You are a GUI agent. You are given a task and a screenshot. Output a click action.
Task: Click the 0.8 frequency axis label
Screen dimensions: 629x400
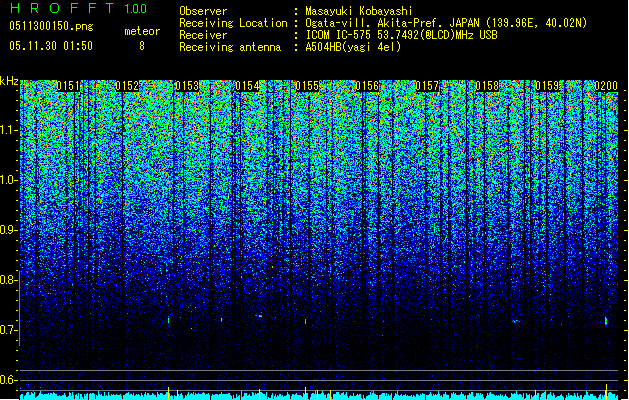pos(8,280)
